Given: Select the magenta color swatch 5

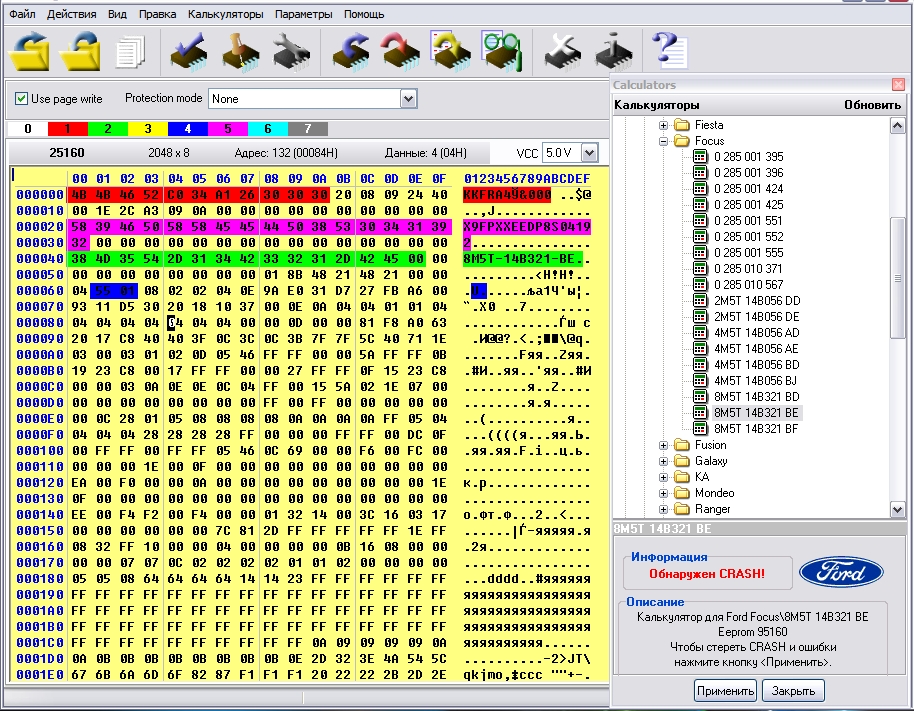Looking at the screenshot, I should pyautogui.click(x=228, y=129).
